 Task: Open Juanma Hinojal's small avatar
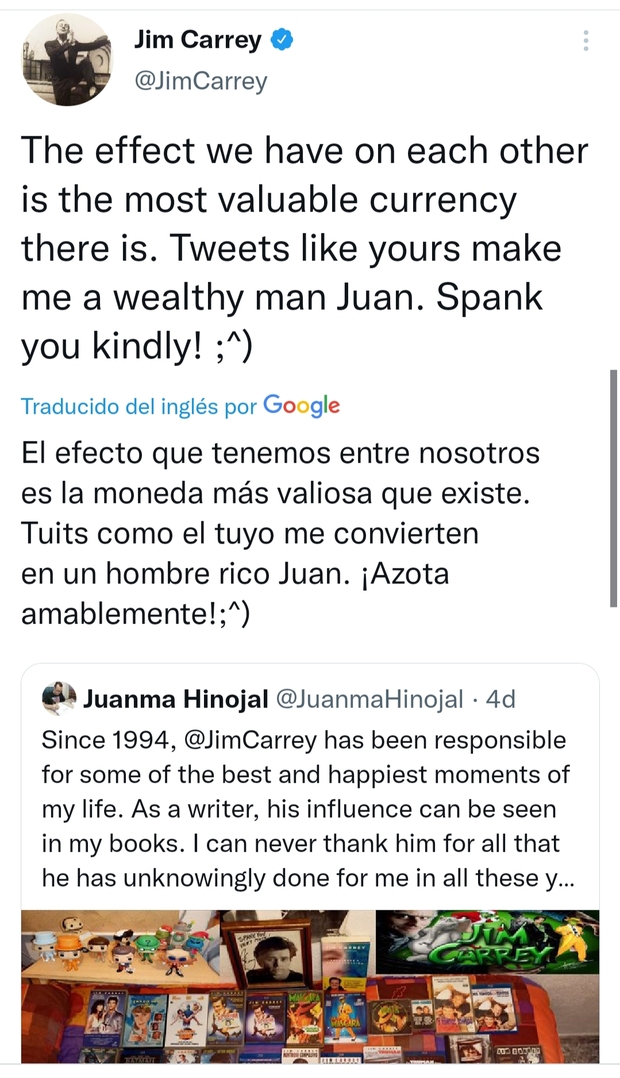pos(59,699)
